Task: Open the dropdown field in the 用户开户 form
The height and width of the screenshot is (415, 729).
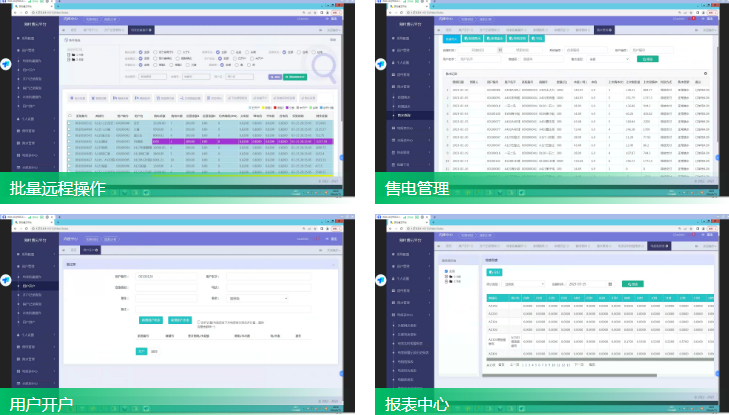Action: 259,297
